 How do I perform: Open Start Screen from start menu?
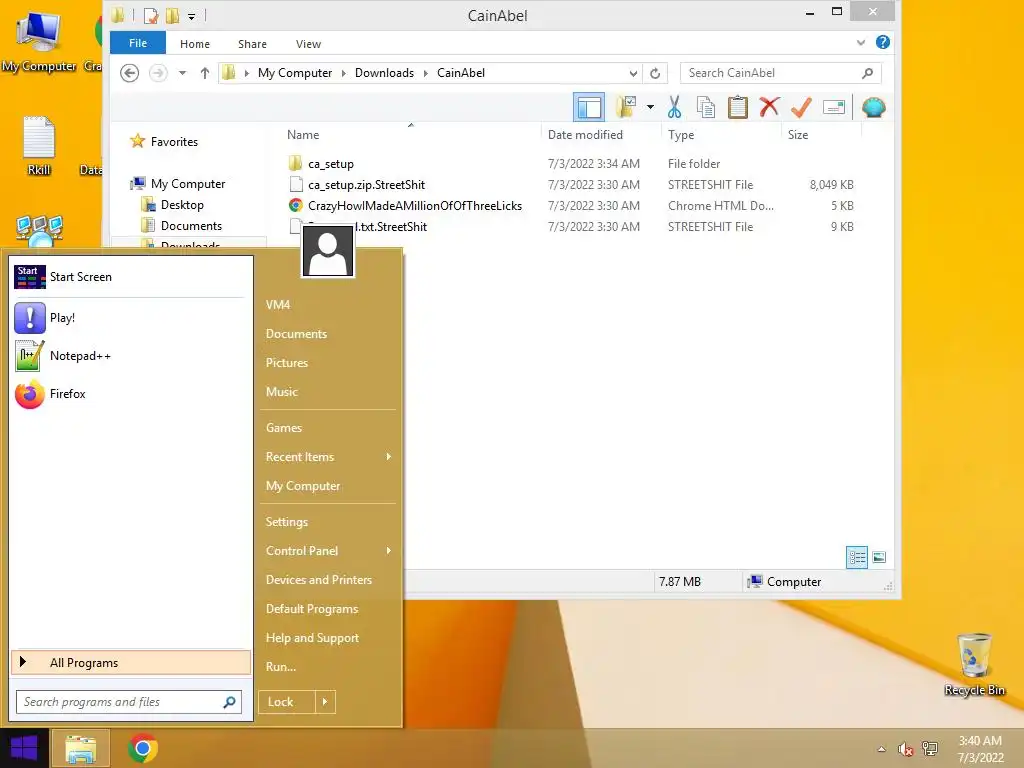[131, 277]
